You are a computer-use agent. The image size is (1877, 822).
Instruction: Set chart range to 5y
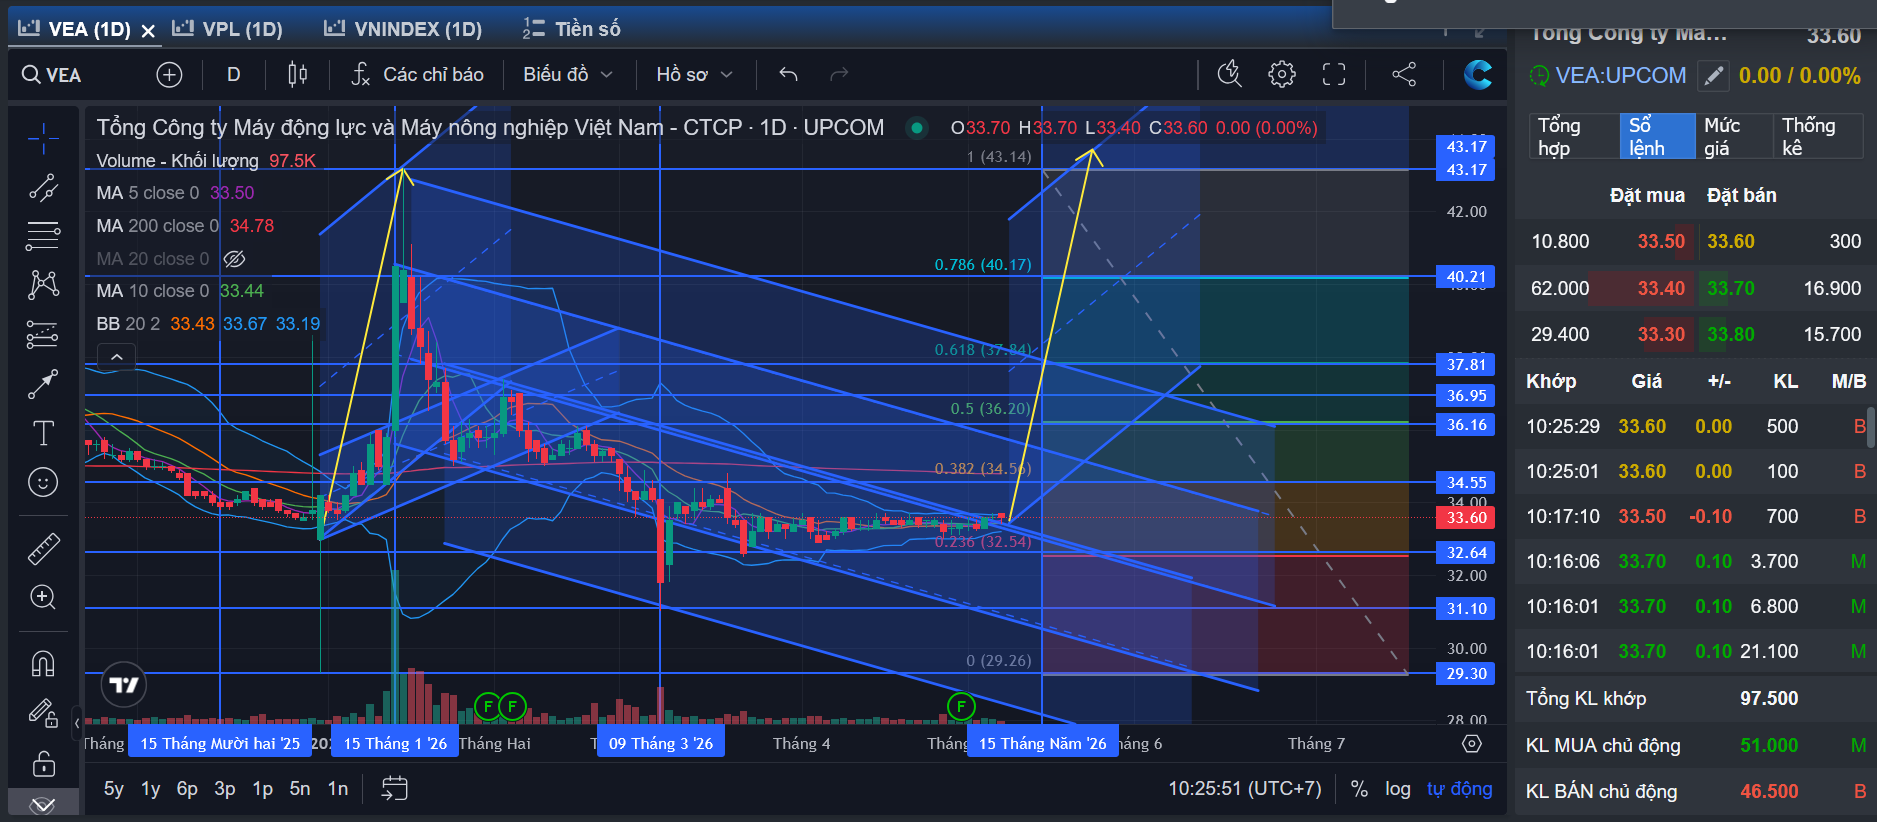114,789
